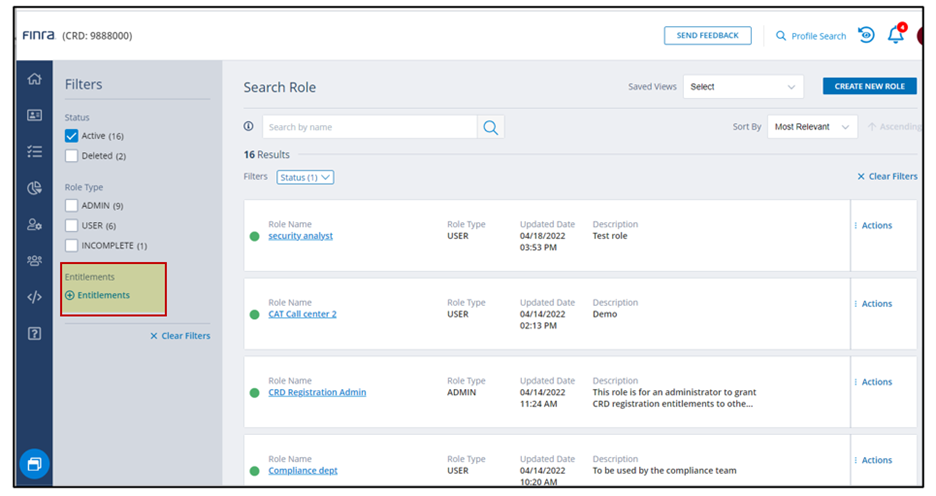The image size is (936, 496).
Task: Open the user settings sidebar icon
Action: [35, 225]
